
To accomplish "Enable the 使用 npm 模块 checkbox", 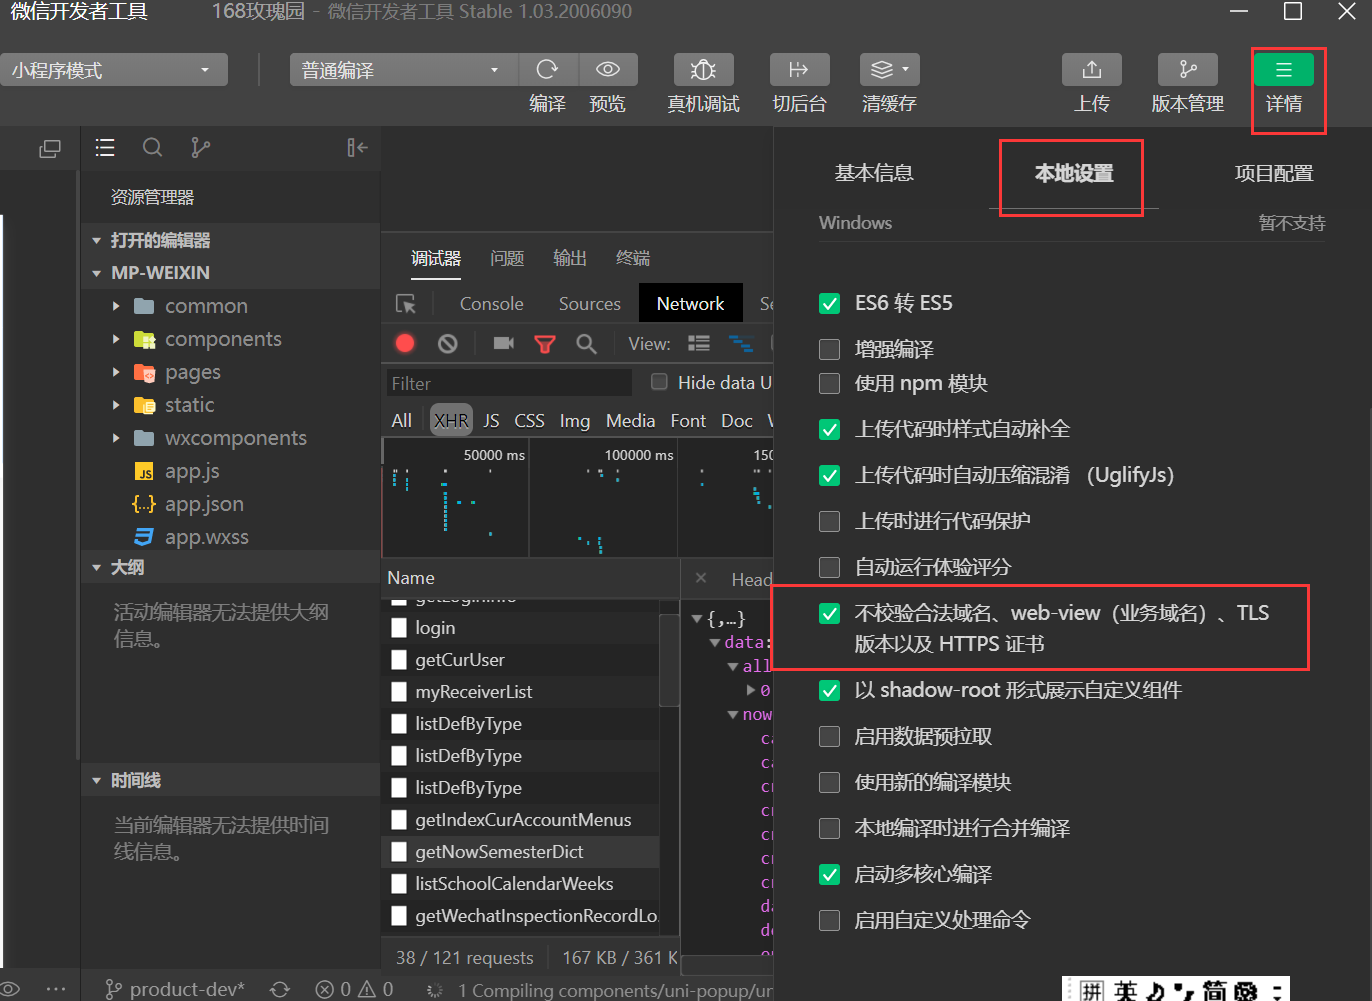I will click(829, 382).
